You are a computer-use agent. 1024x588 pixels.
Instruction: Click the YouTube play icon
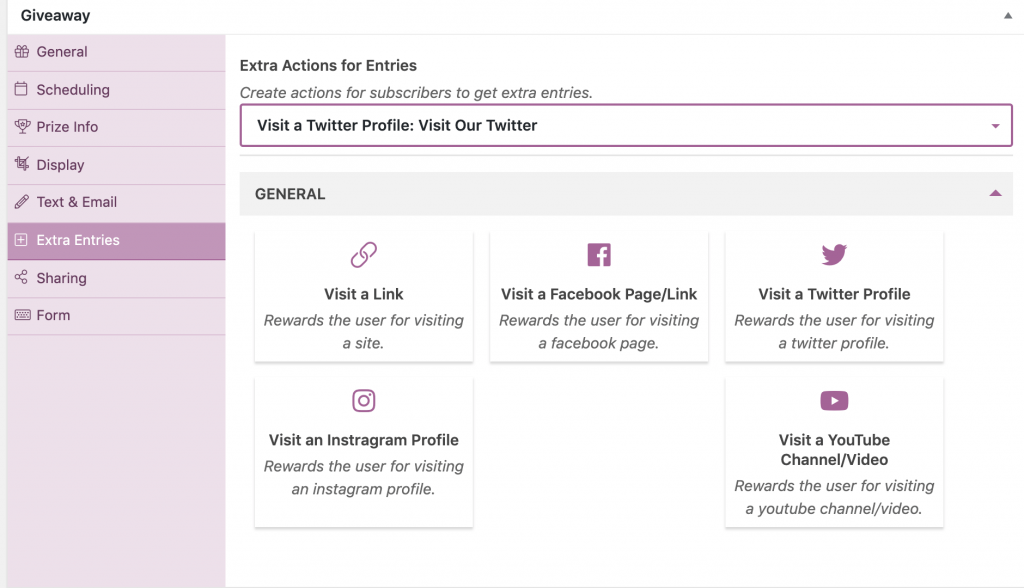[x=834, y=400]
